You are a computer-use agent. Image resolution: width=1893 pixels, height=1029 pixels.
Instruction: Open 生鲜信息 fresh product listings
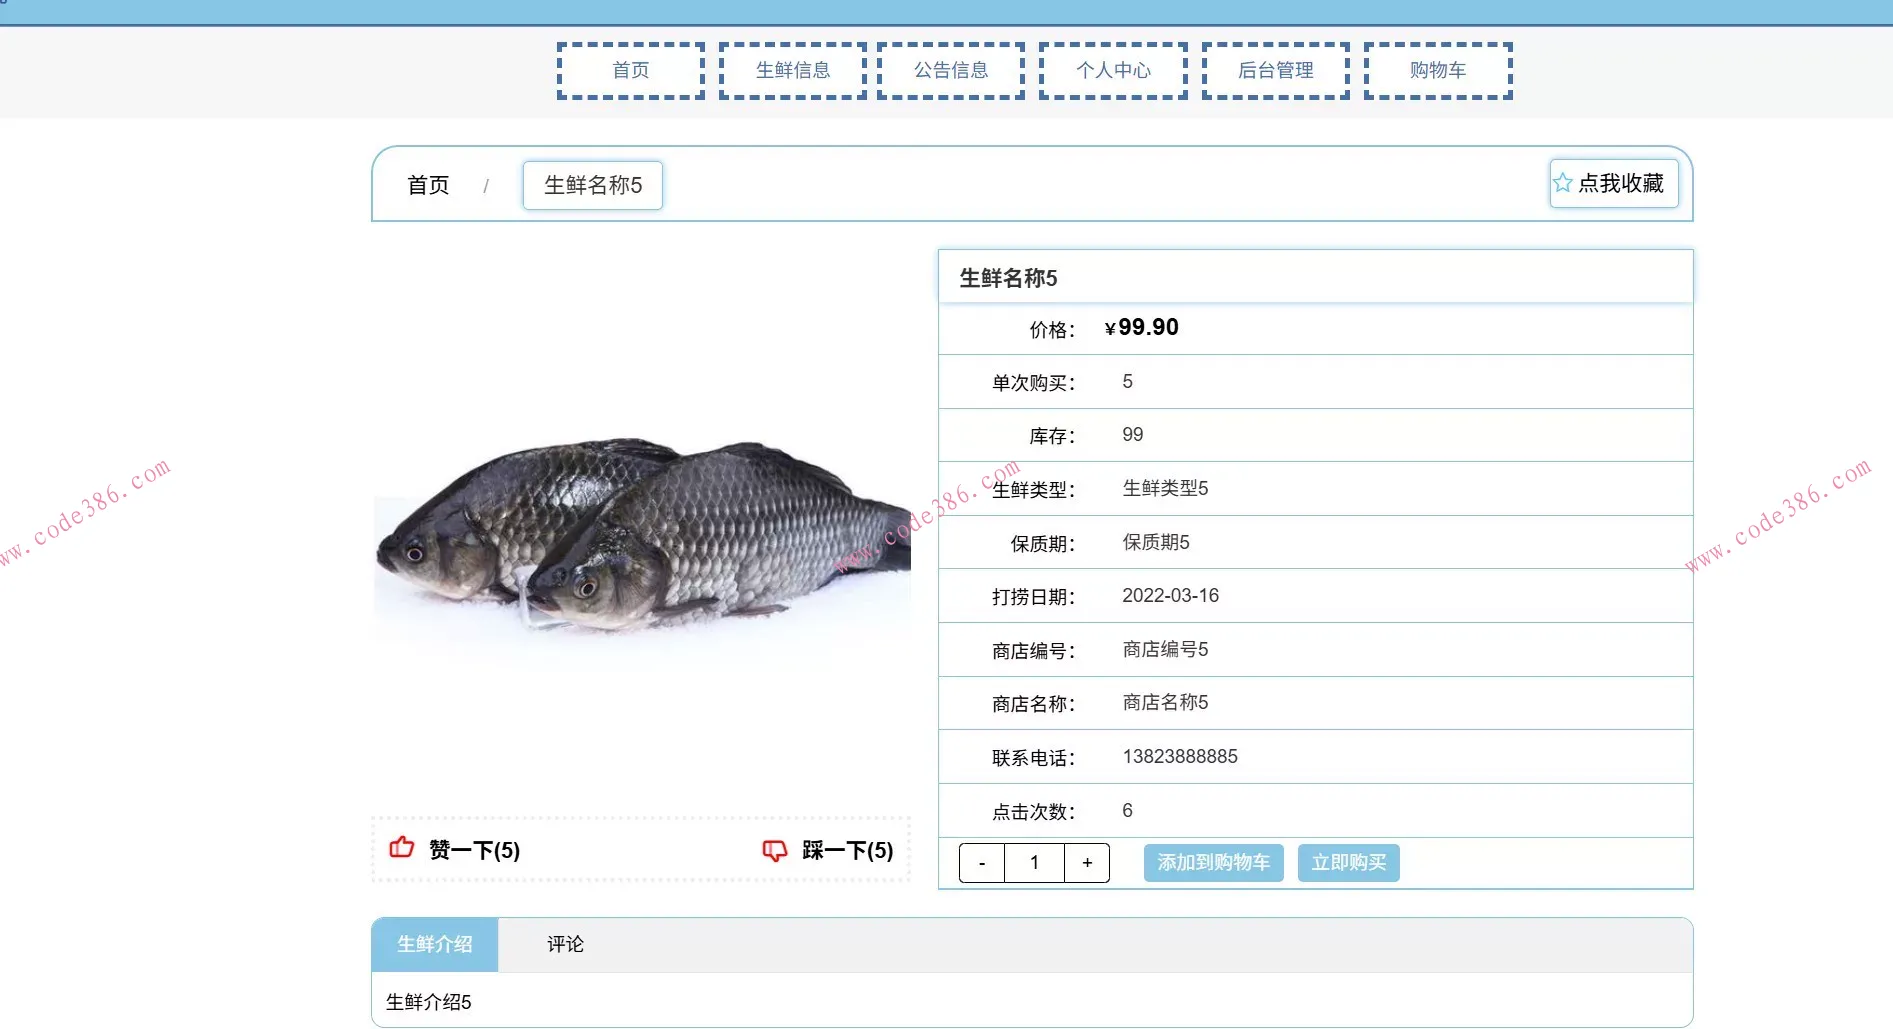[x=791, y=70]
